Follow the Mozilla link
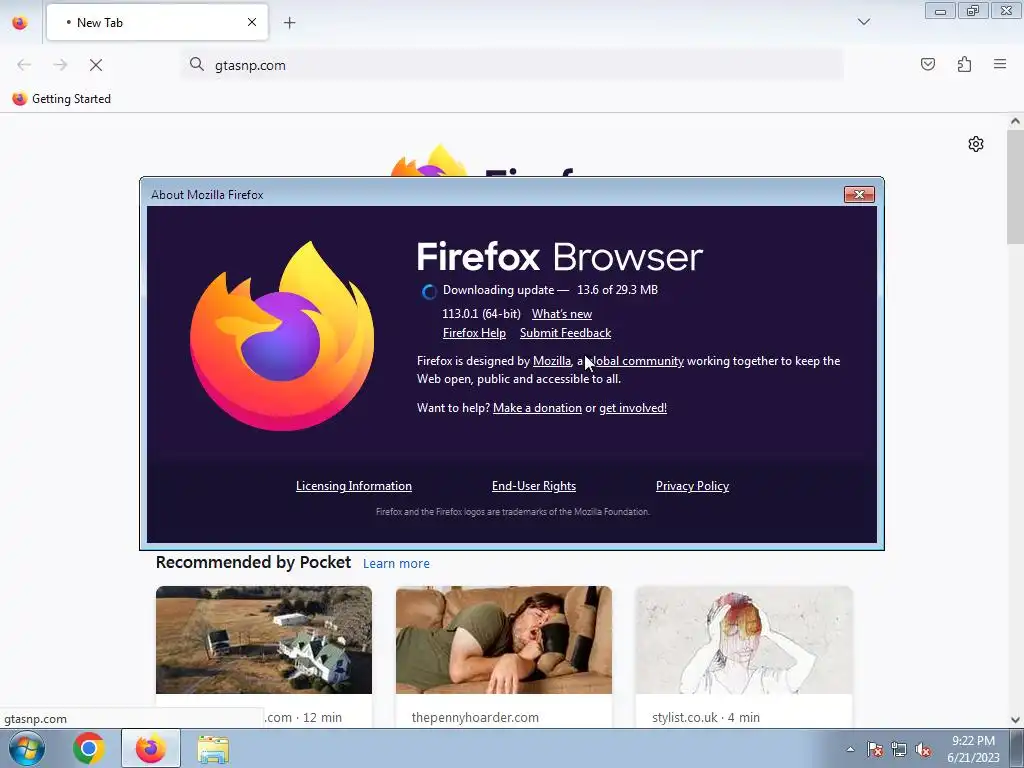The image size is (1024, 768). coord(552,361)
